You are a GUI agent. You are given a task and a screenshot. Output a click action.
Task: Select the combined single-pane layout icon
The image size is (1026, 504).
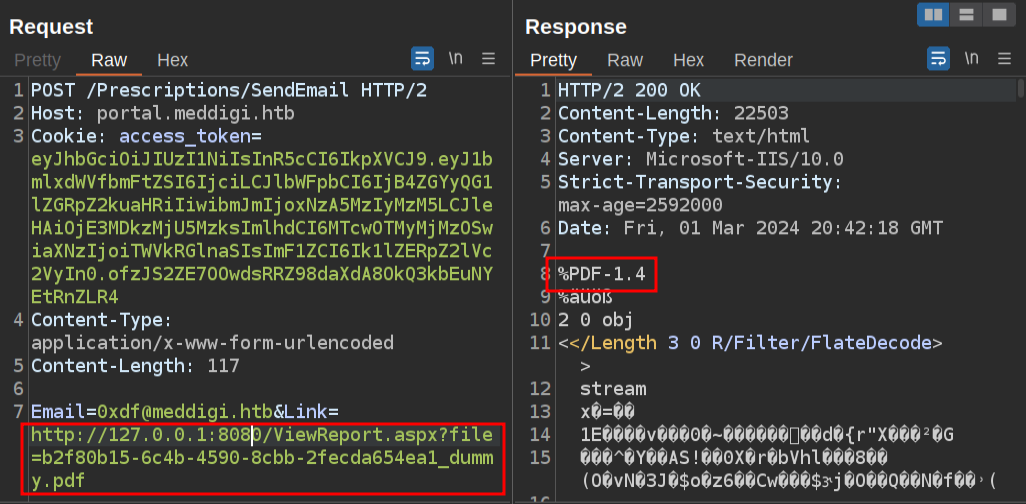[997, 15]
